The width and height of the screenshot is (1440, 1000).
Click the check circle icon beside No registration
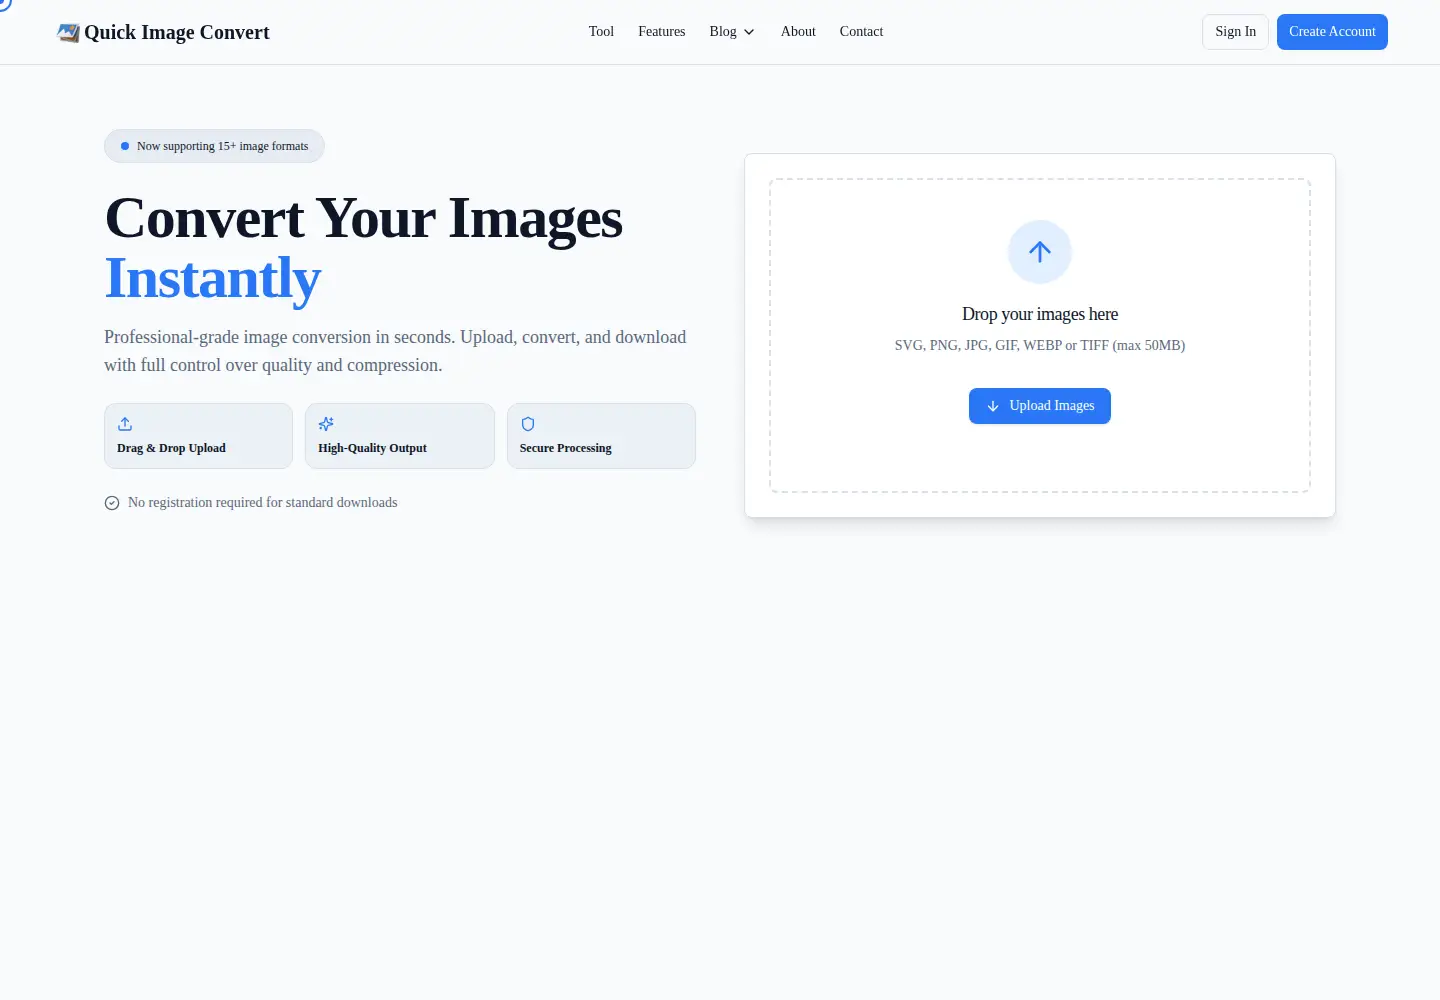[112, 503]
